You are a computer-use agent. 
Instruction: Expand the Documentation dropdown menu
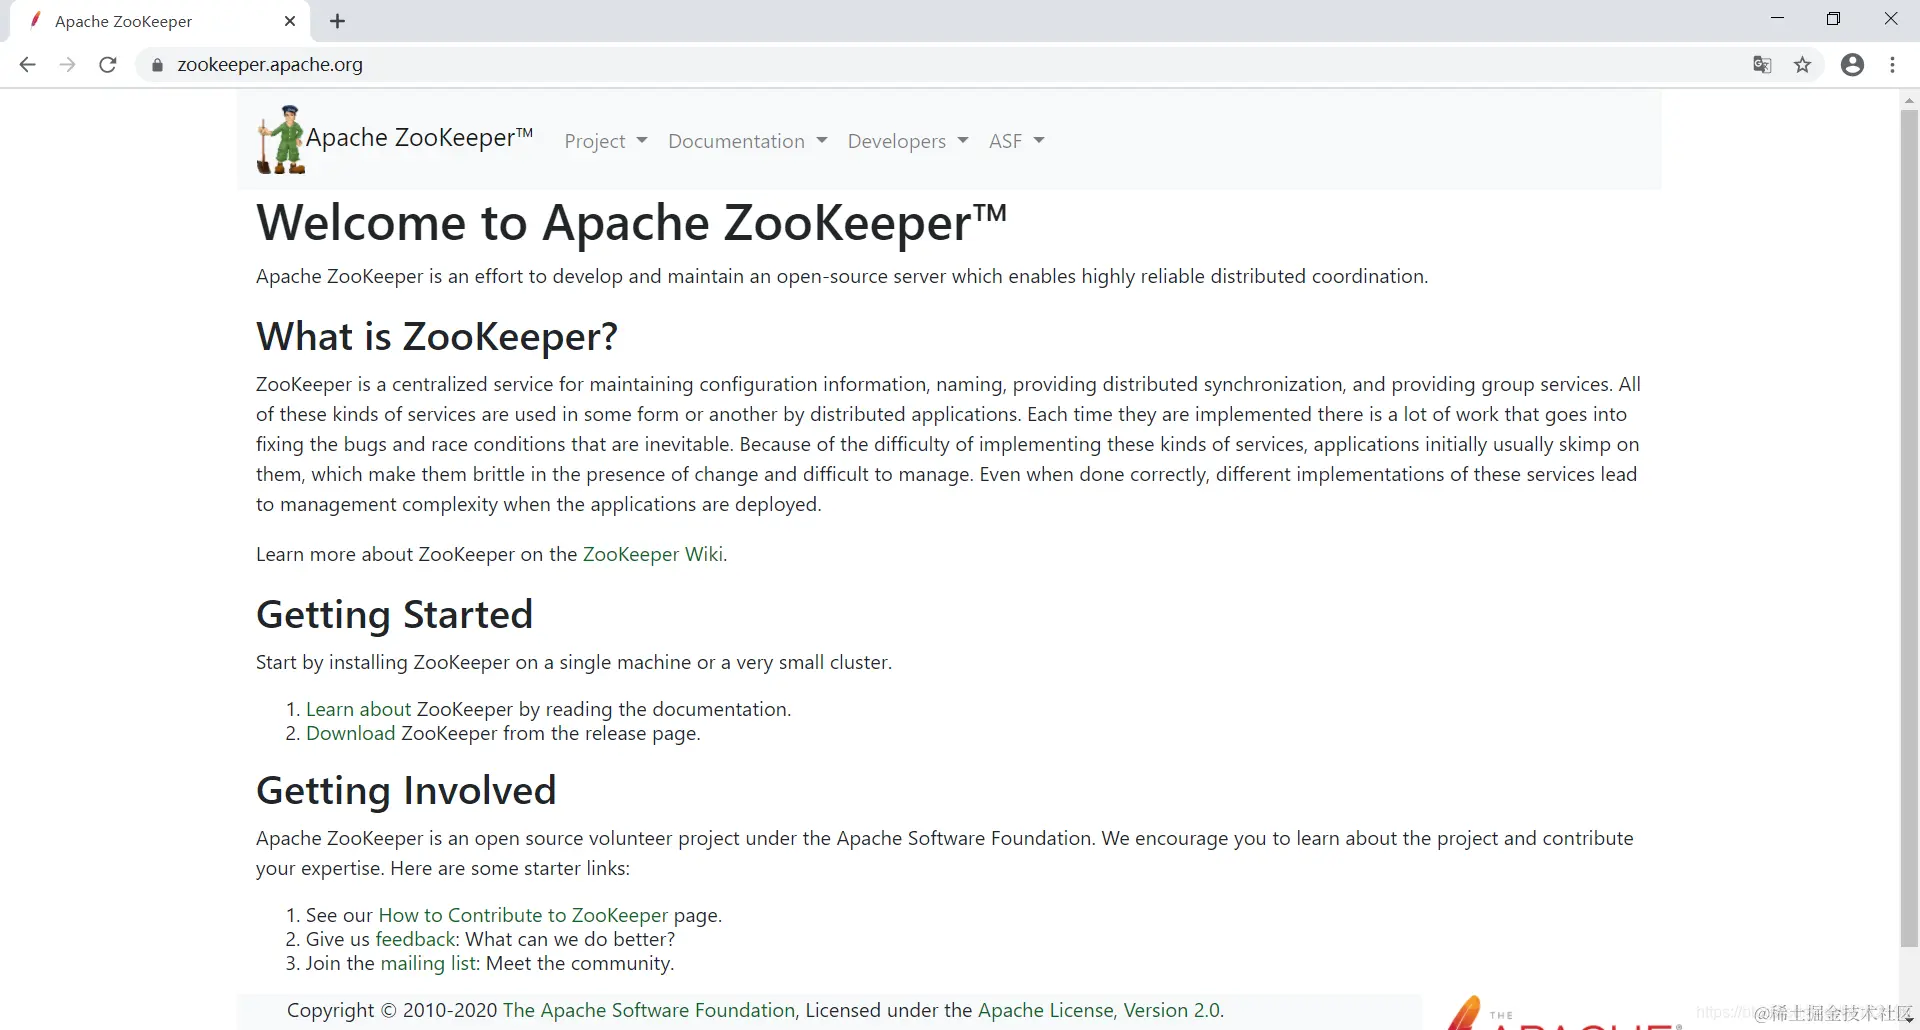coord(747,141)
